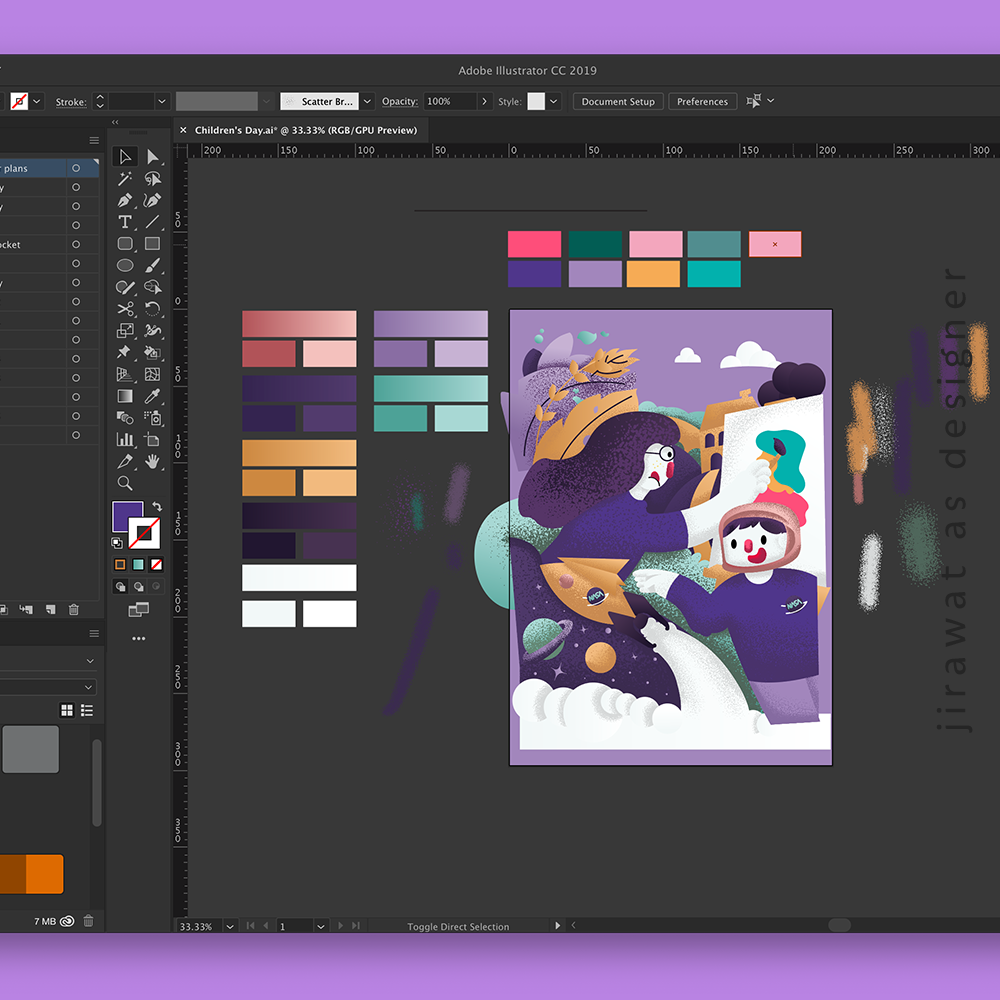The image size is (1000, 1000).
Task: Select the Blend tool
Action: 125,418
